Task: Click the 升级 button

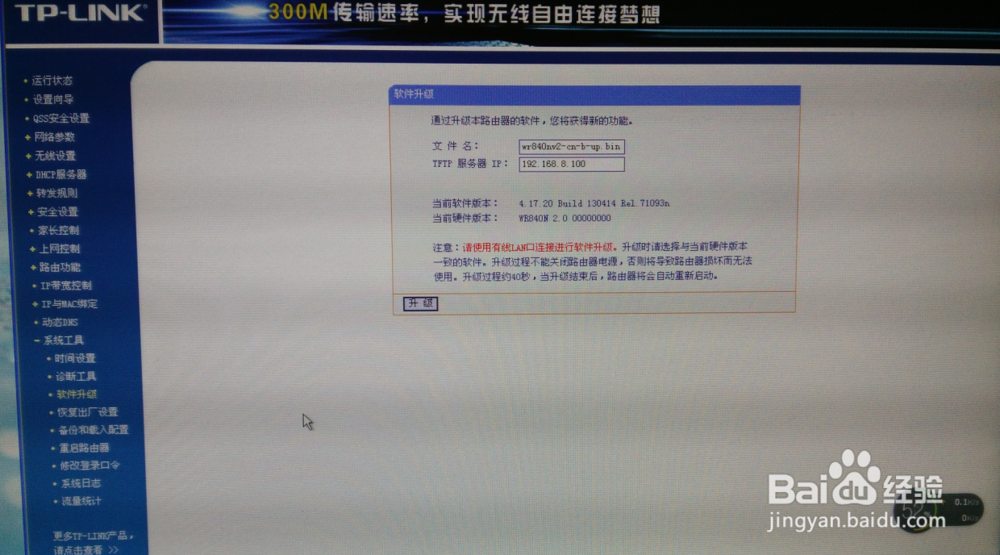Action: [x=420, y=304]
